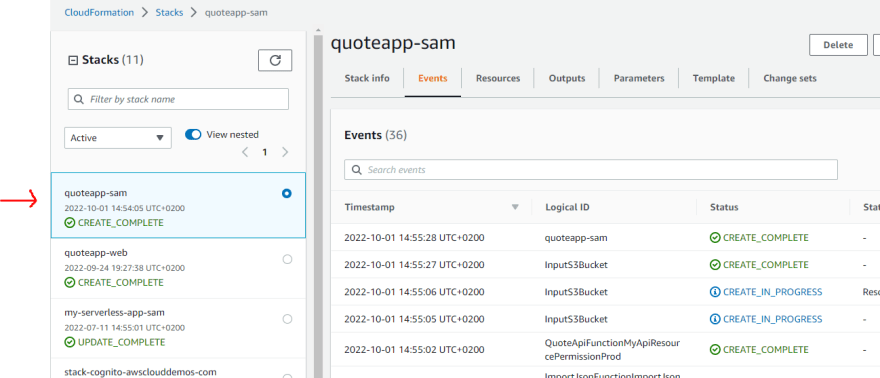Go to CloudFormation breadcrumb link
Screen dimensions: 880x378
point(99,12)
